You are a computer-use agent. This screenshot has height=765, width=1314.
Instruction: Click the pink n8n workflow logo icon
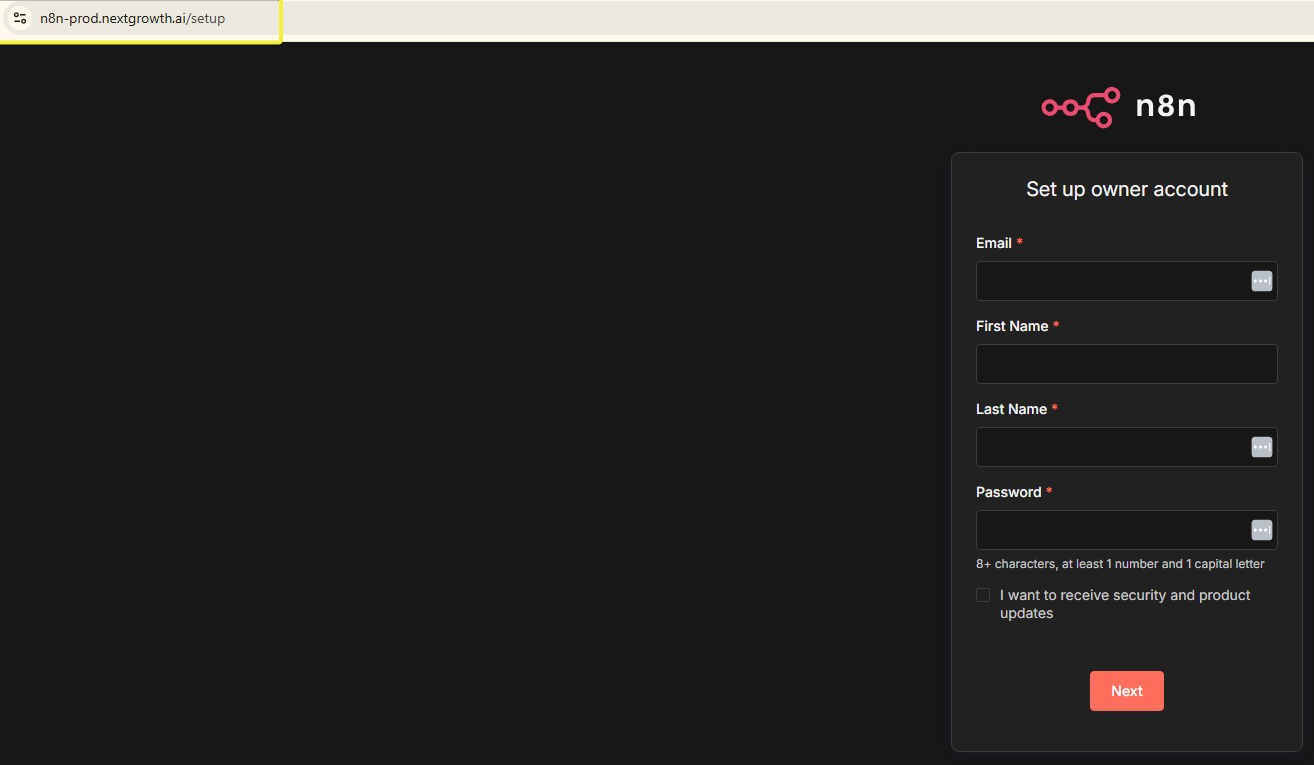pos(1080,107)
